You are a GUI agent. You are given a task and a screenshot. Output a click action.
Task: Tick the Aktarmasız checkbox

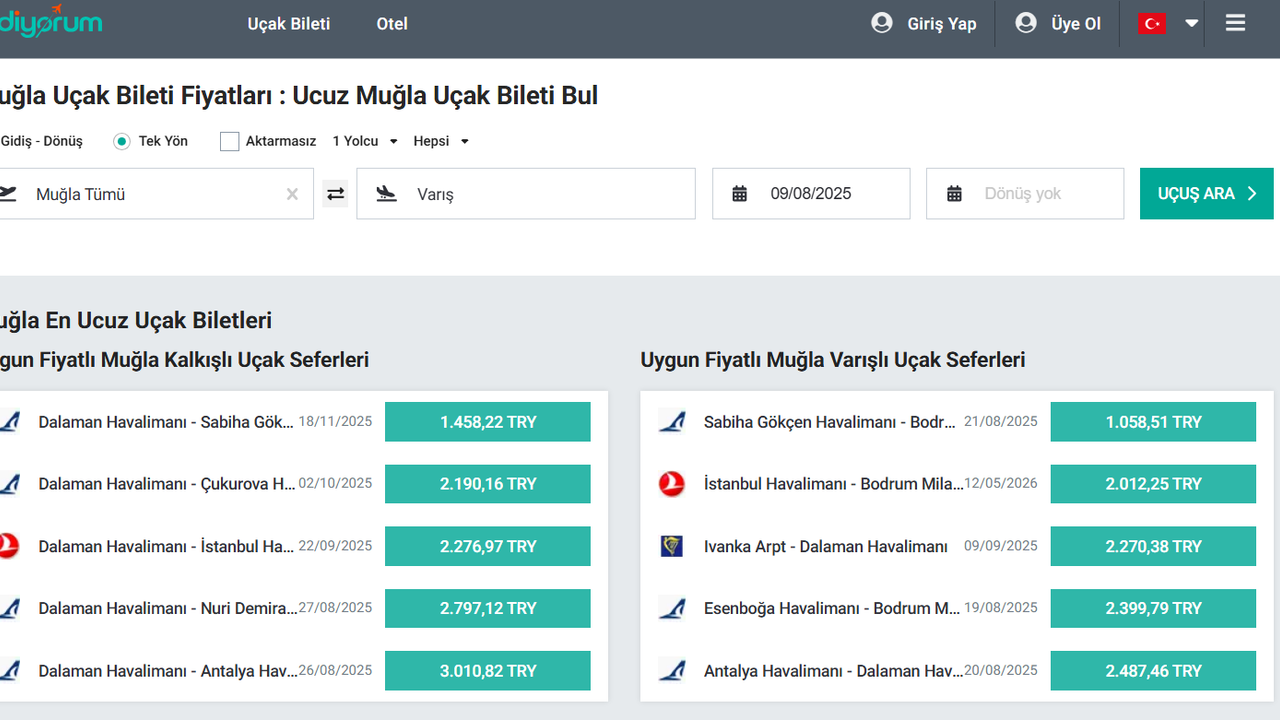click(x=229, y=141)
